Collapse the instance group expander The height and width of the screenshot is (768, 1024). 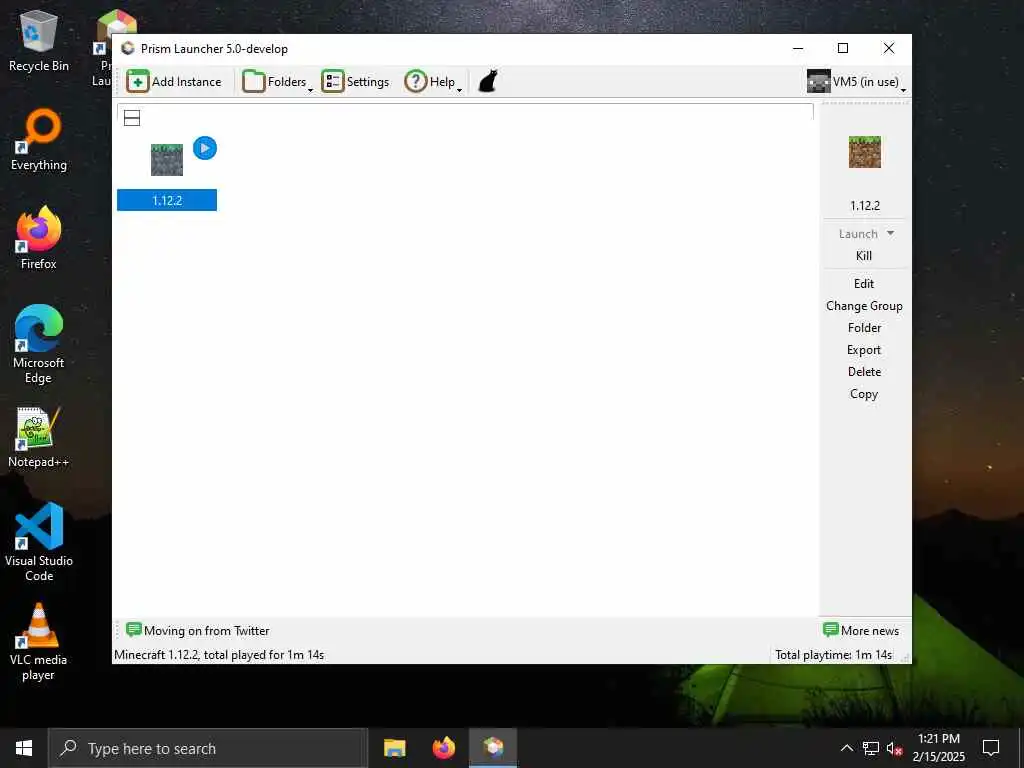pos(132,118)
